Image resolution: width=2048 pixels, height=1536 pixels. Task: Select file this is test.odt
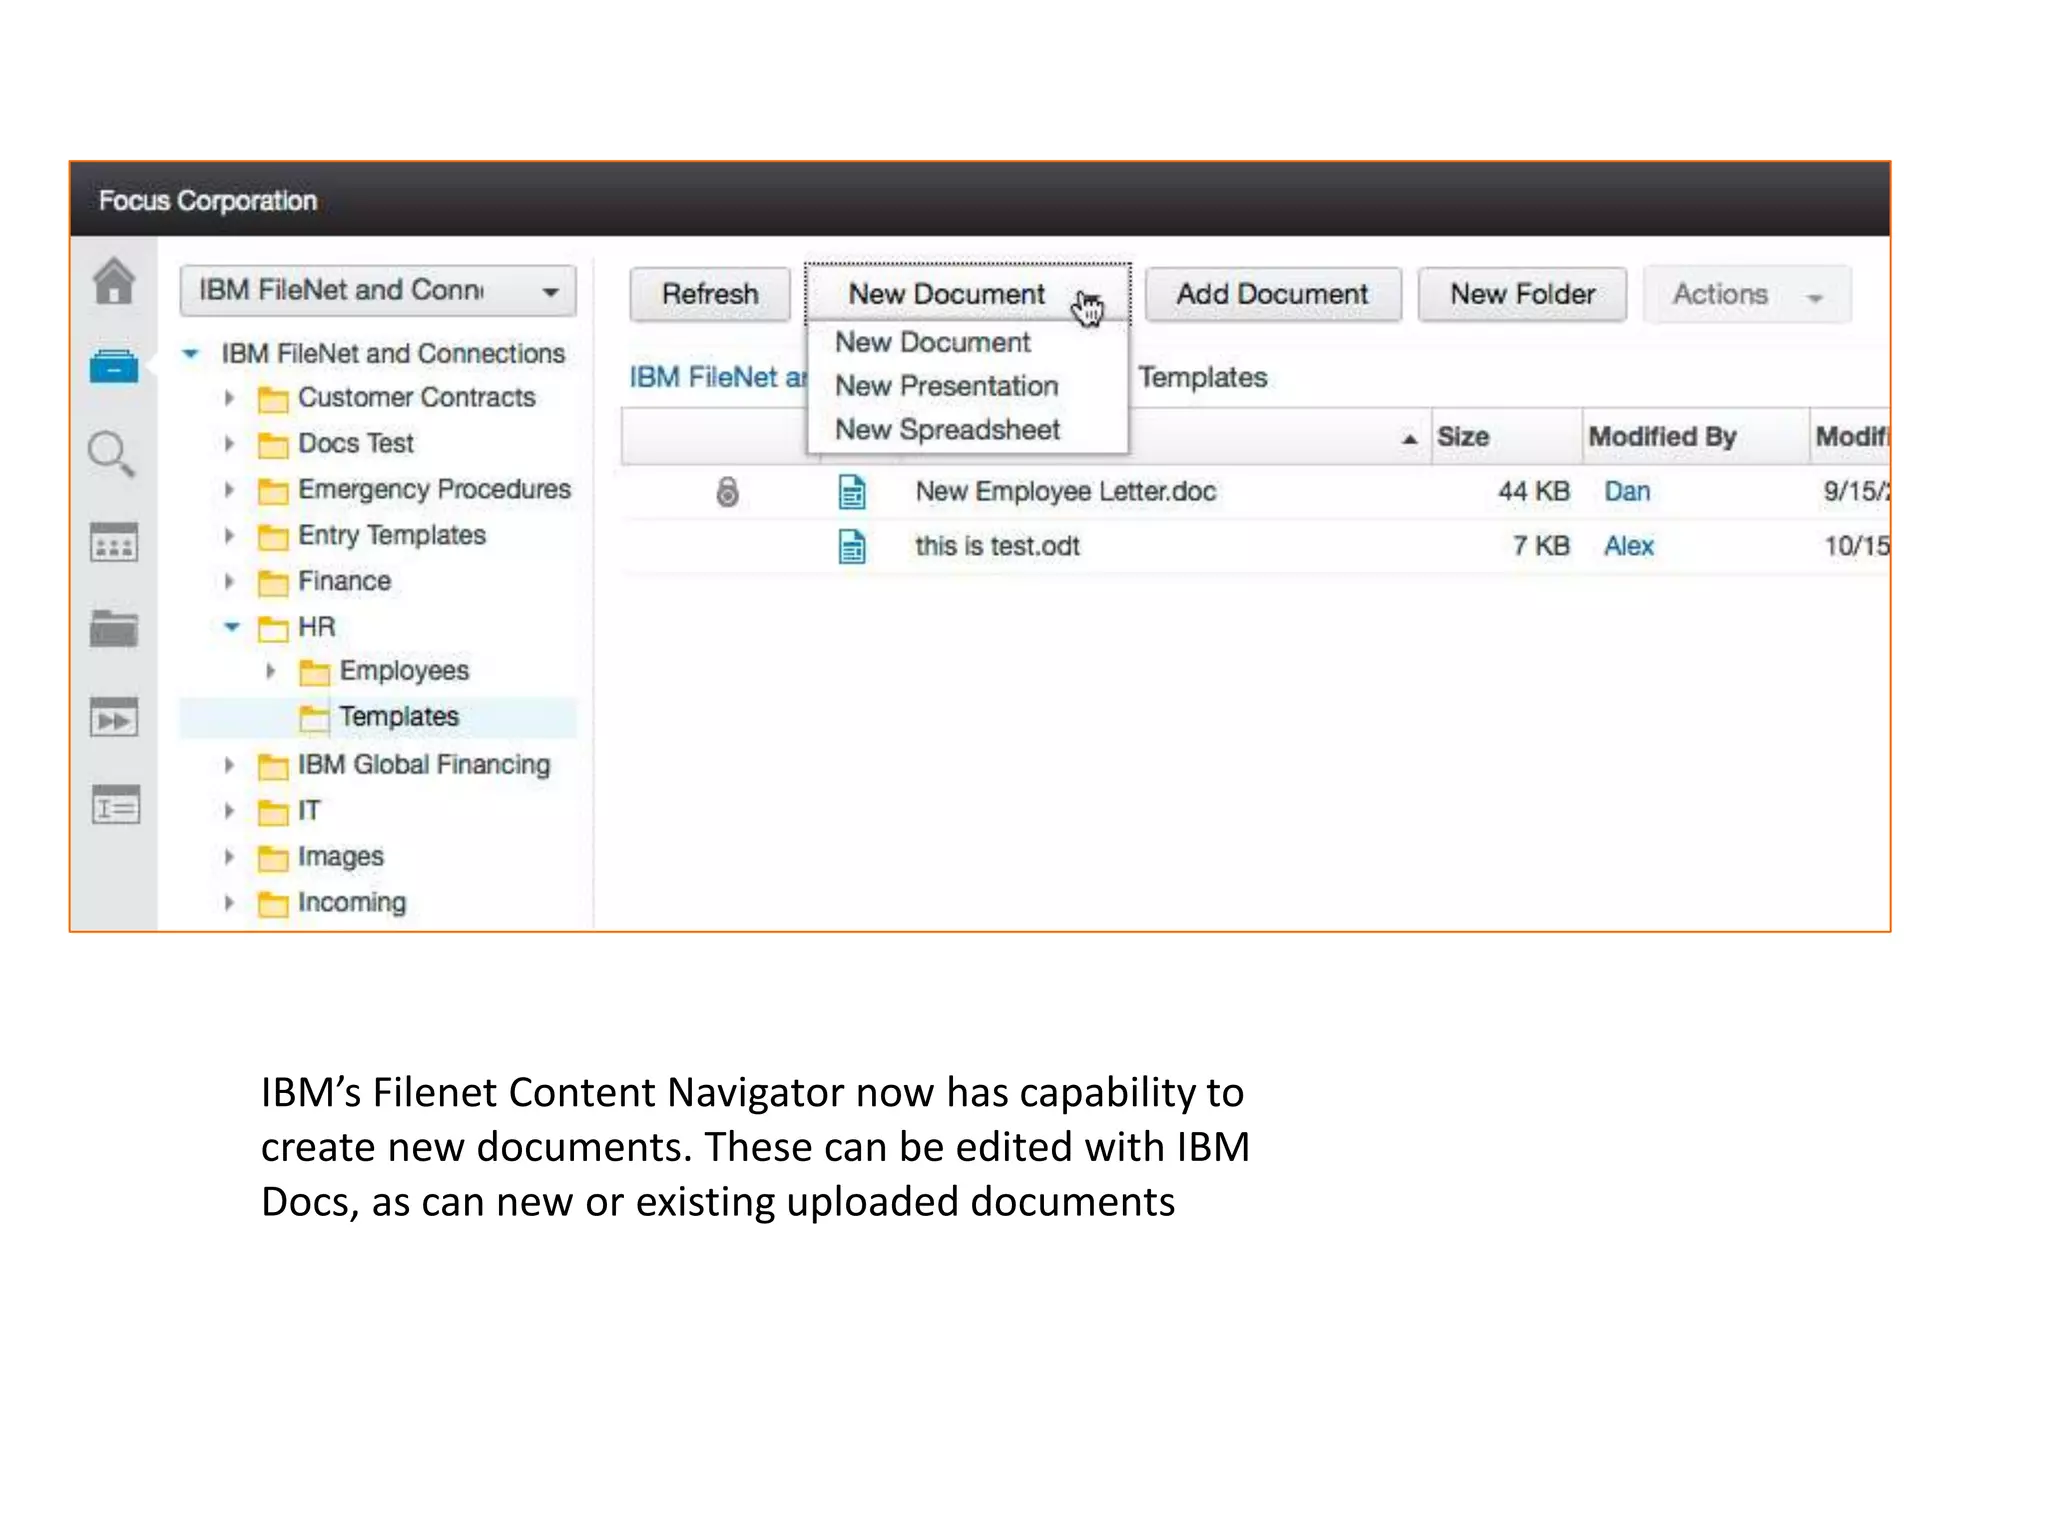(x=997, y=546)
